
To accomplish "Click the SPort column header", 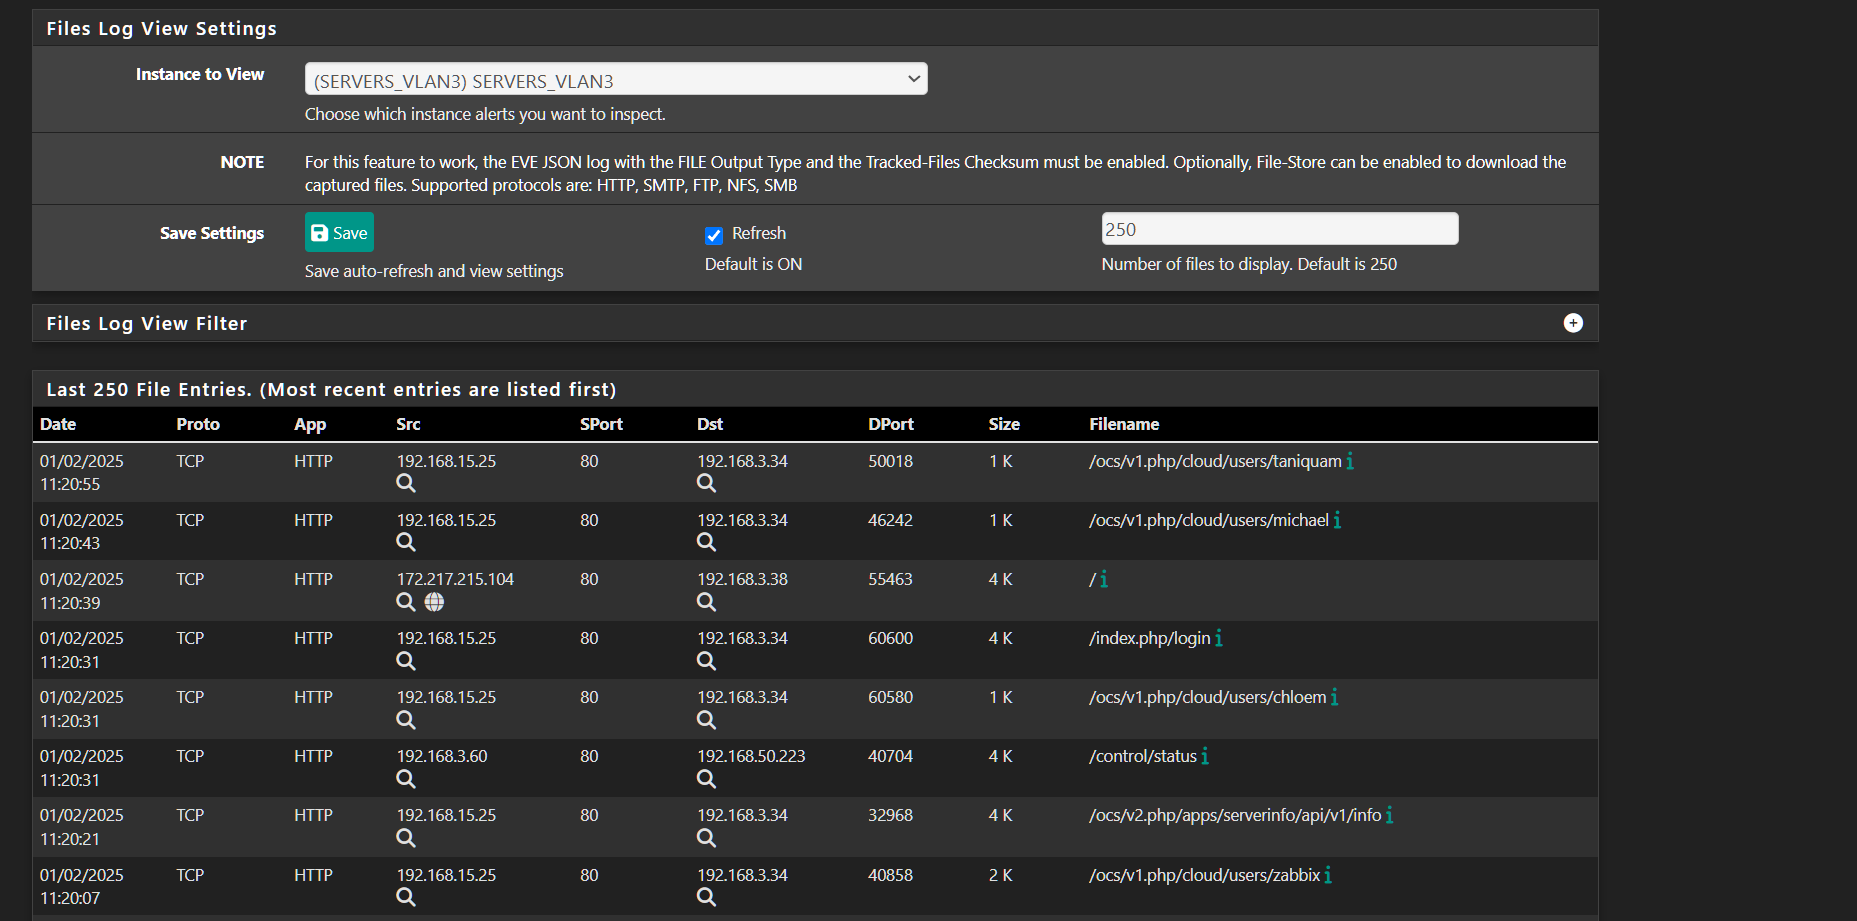I will click(x=601, y=424).
